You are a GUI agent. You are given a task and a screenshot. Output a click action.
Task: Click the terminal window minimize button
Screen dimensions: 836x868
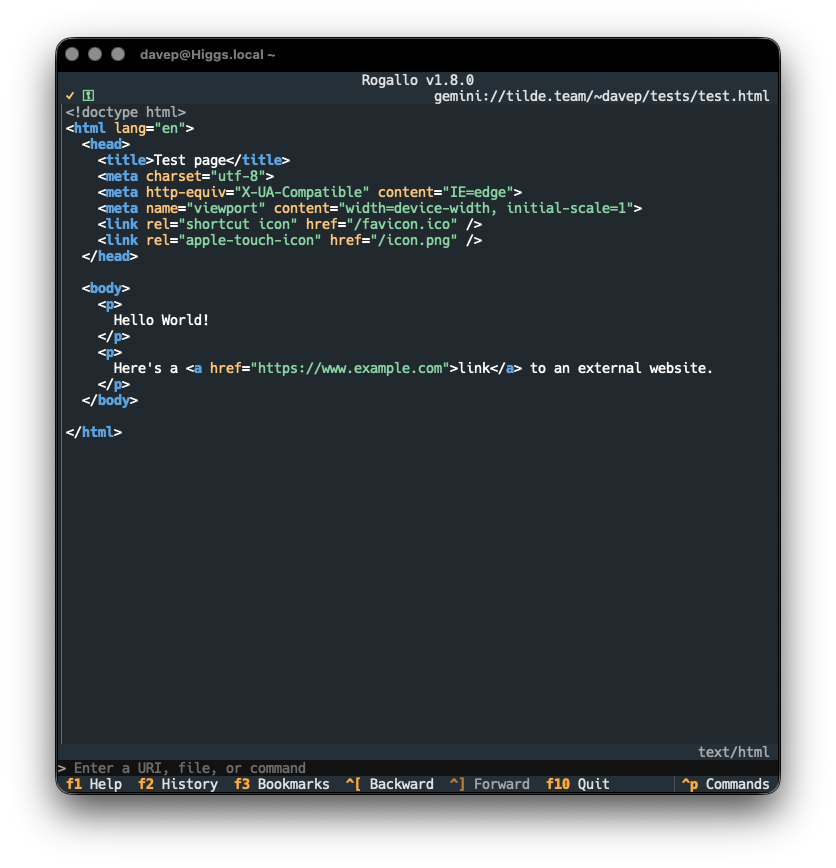(95, 54)
